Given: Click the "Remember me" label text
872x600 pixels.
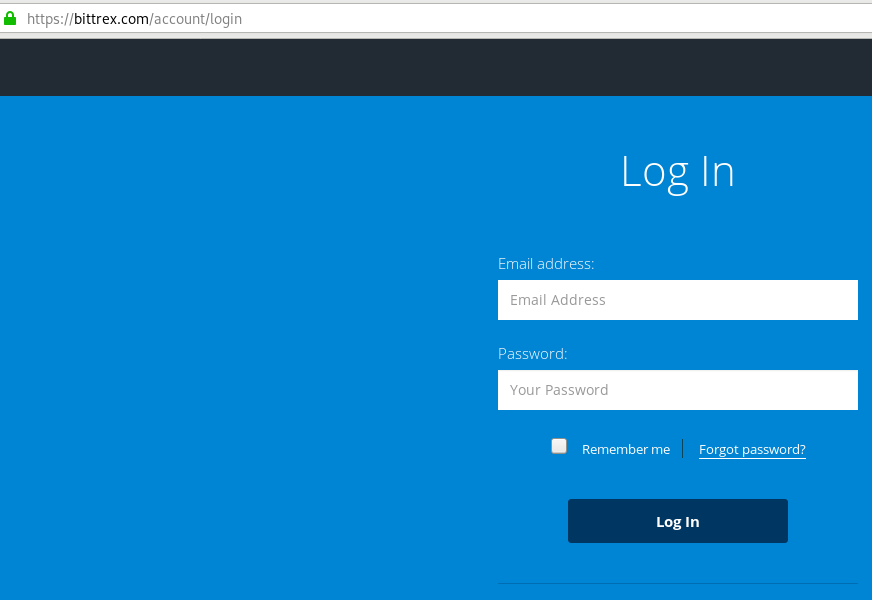Looking at the screenshot, I should [x=626, y=449].
